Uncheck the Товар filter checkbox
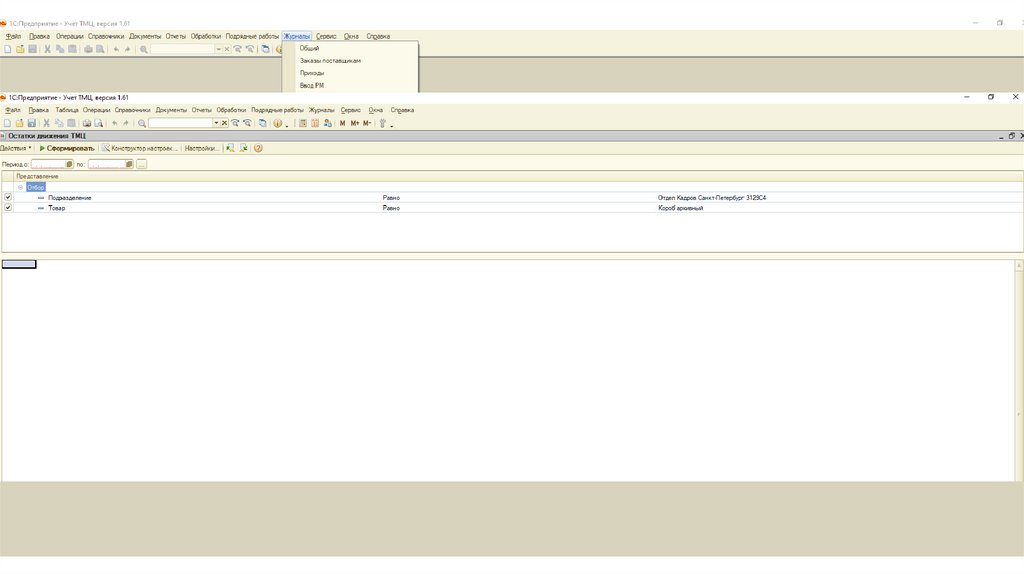The height and width of the screenshot is (574, 1024). coord(9,208)
